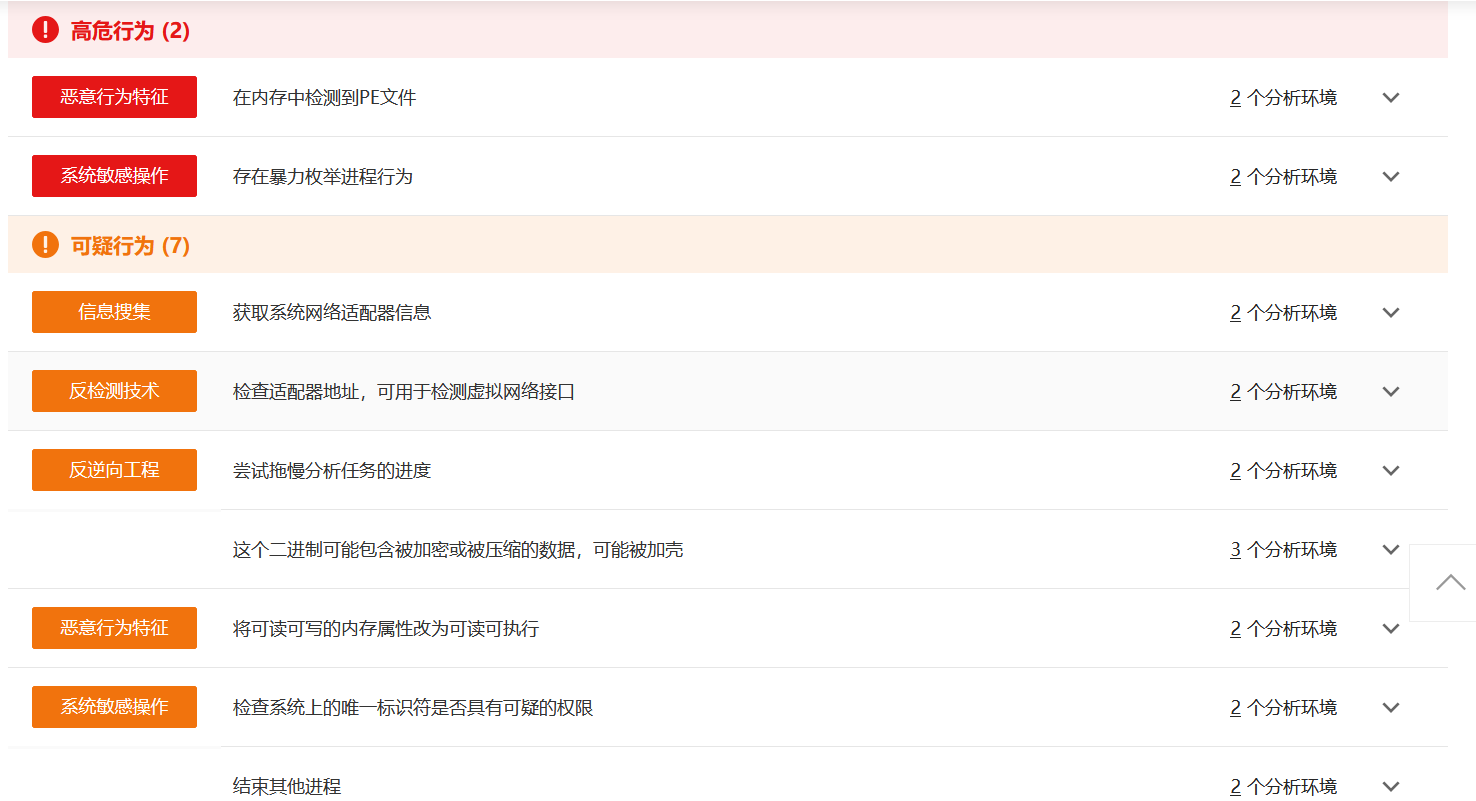The image size is (1476, 801).
Task: Click the red warning icon beside 高危行为
Action: [x=46, y=30]
